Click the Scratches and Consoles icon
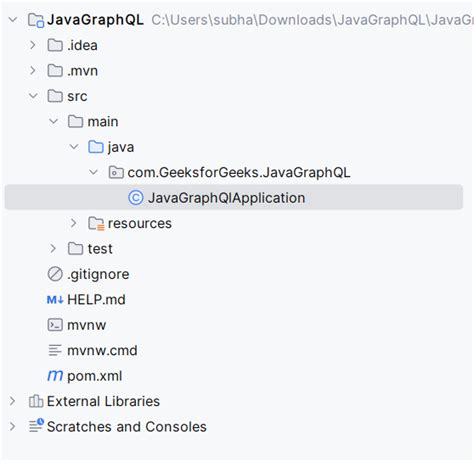This screenshot has height=462, width=474. (36, 426)
